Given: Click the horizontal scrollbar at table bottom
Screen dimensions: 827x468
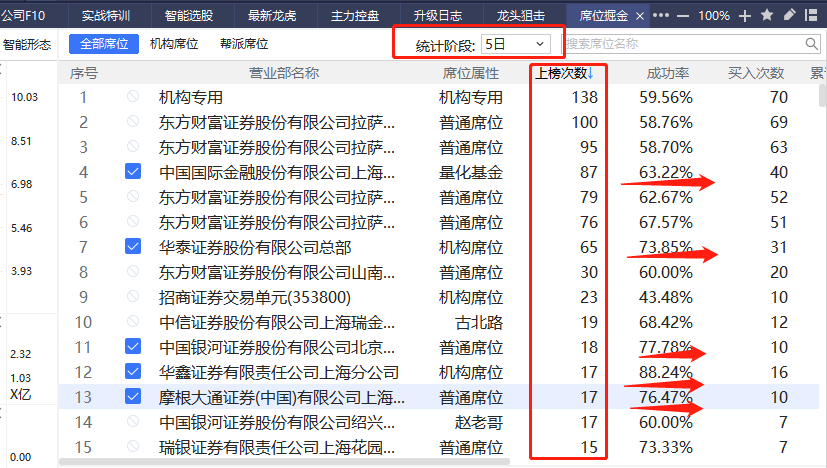Looking at the screenshot, I should point(285,462).
